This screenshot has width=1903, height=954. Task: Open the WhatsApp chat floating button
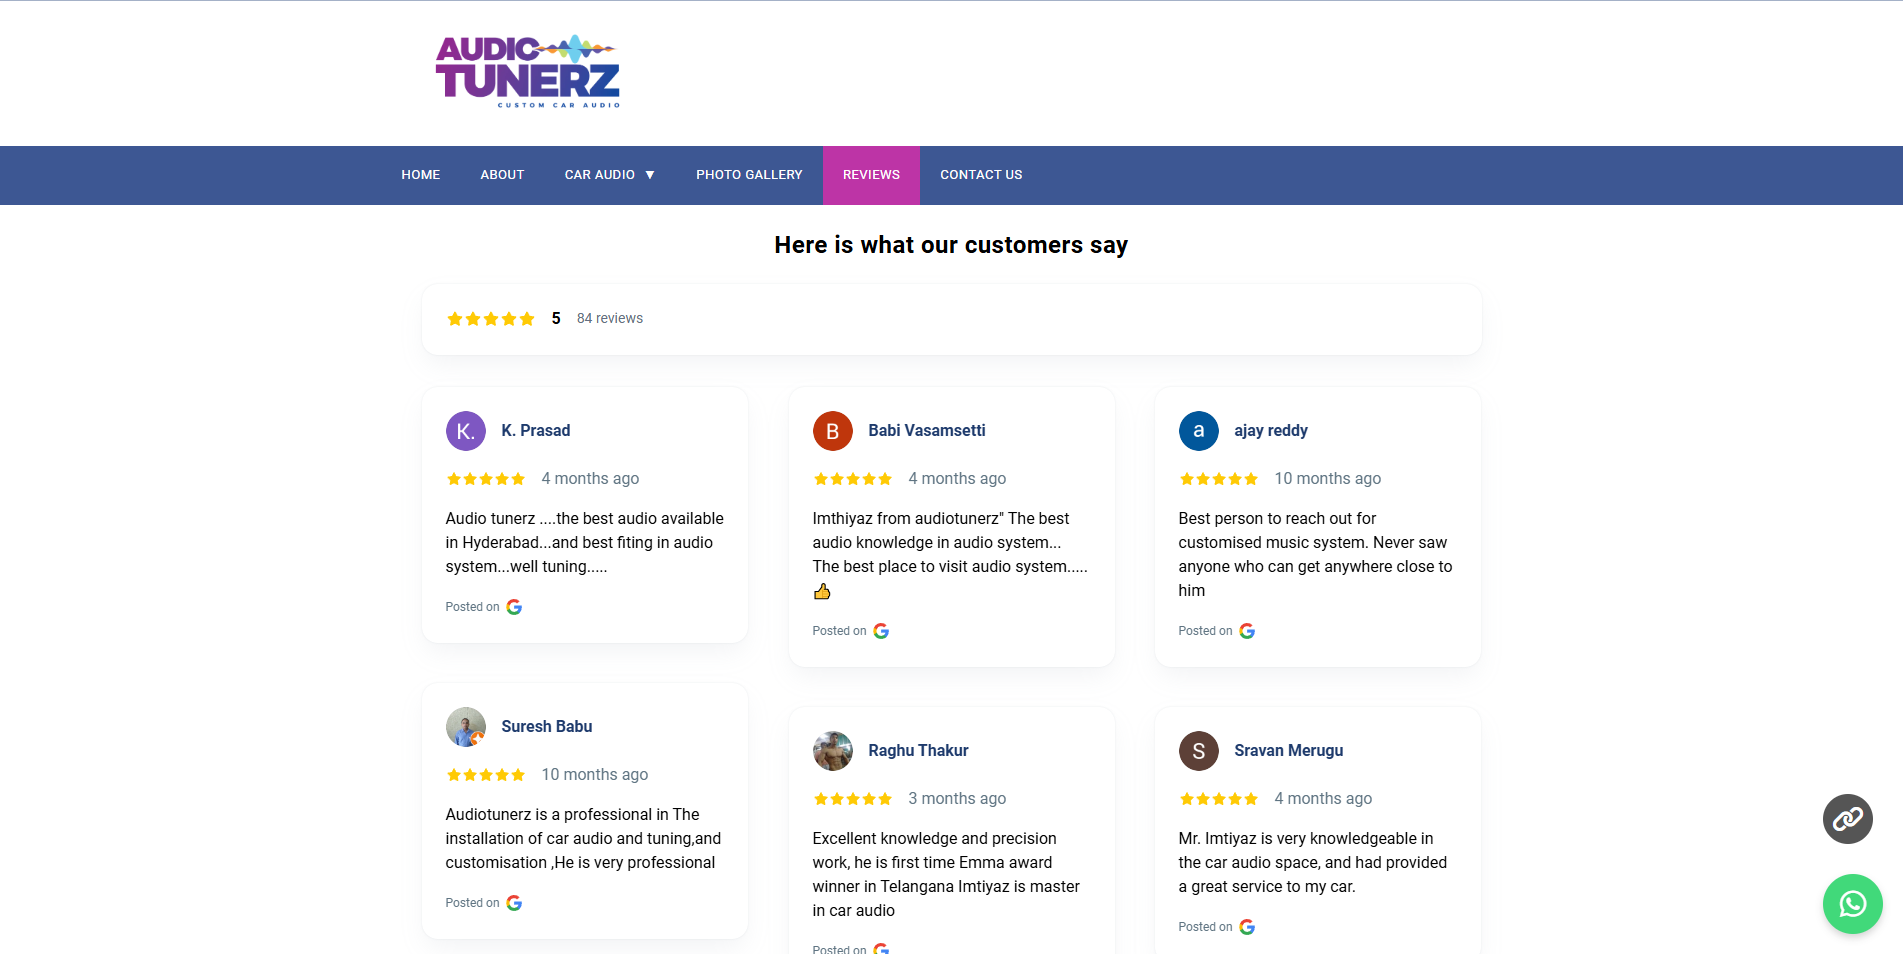tap(1852, 904)
